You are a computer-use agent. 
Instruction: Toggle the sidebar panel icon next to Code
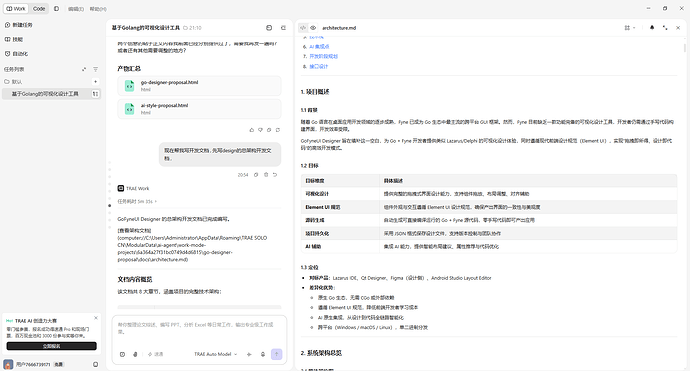coord(56,8)
